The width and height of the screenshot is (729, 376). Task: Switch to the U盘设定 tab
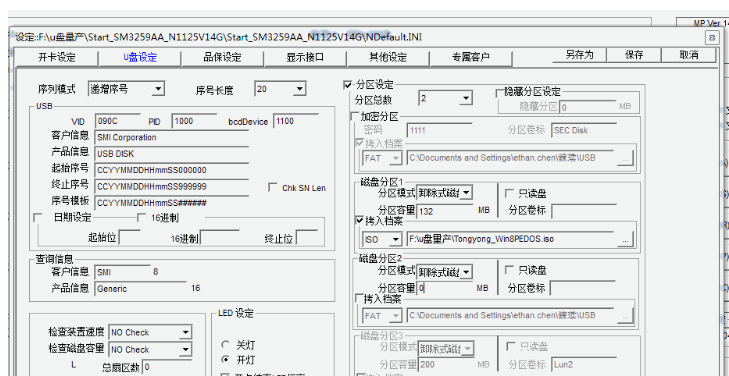click(139, 58)
